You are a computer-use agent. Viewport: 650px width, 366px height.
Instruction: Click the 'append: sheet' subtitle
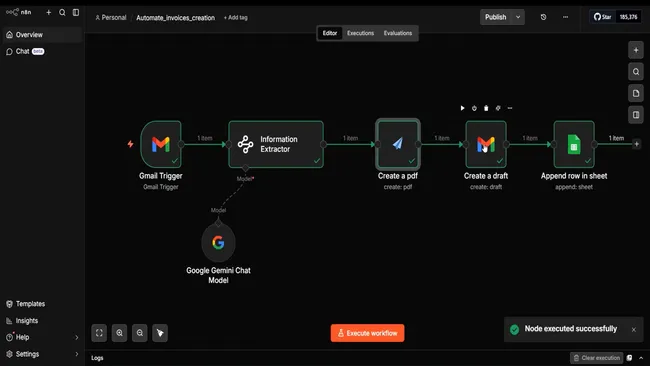[x=574, y=187]
